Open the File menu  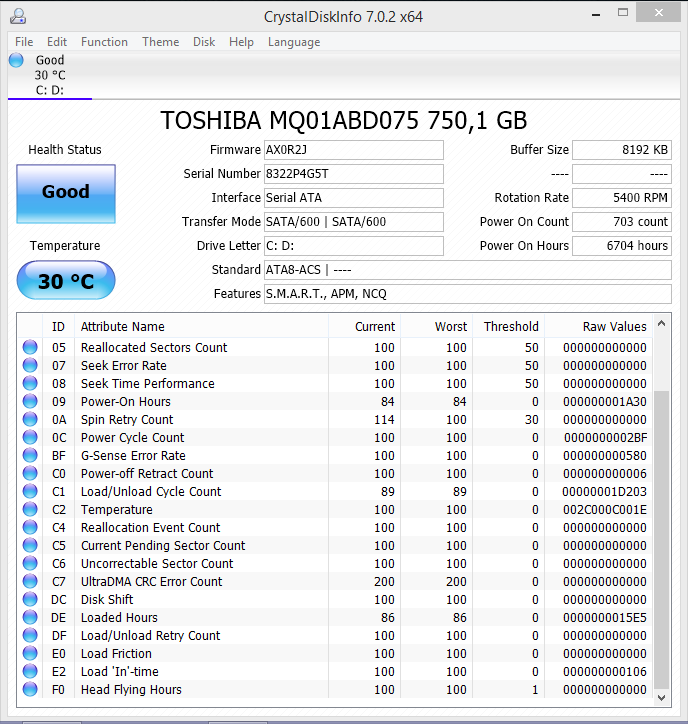(x=24, y=42)
